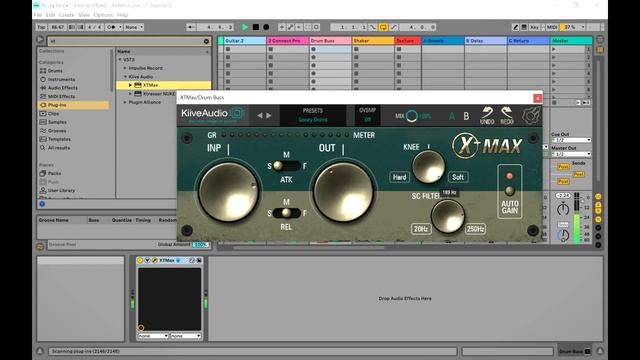The width and height of the screenshot is (640, 360).
Task: Toggle the AUTO GAIN switch
Action: coord(509,191)
